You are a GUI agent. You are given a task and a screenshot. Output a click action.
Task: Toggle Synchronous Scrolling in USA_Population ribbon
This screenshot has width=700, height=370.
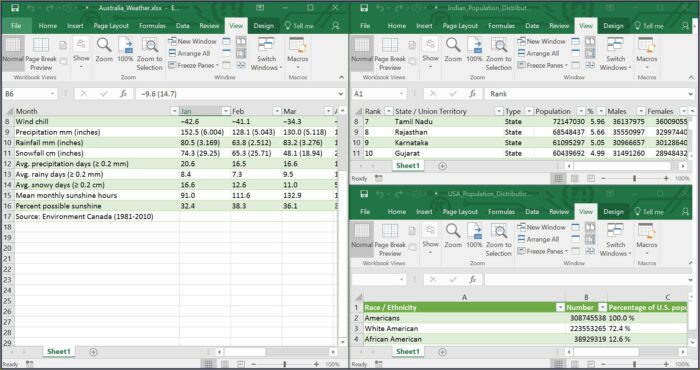coord(590,239)
